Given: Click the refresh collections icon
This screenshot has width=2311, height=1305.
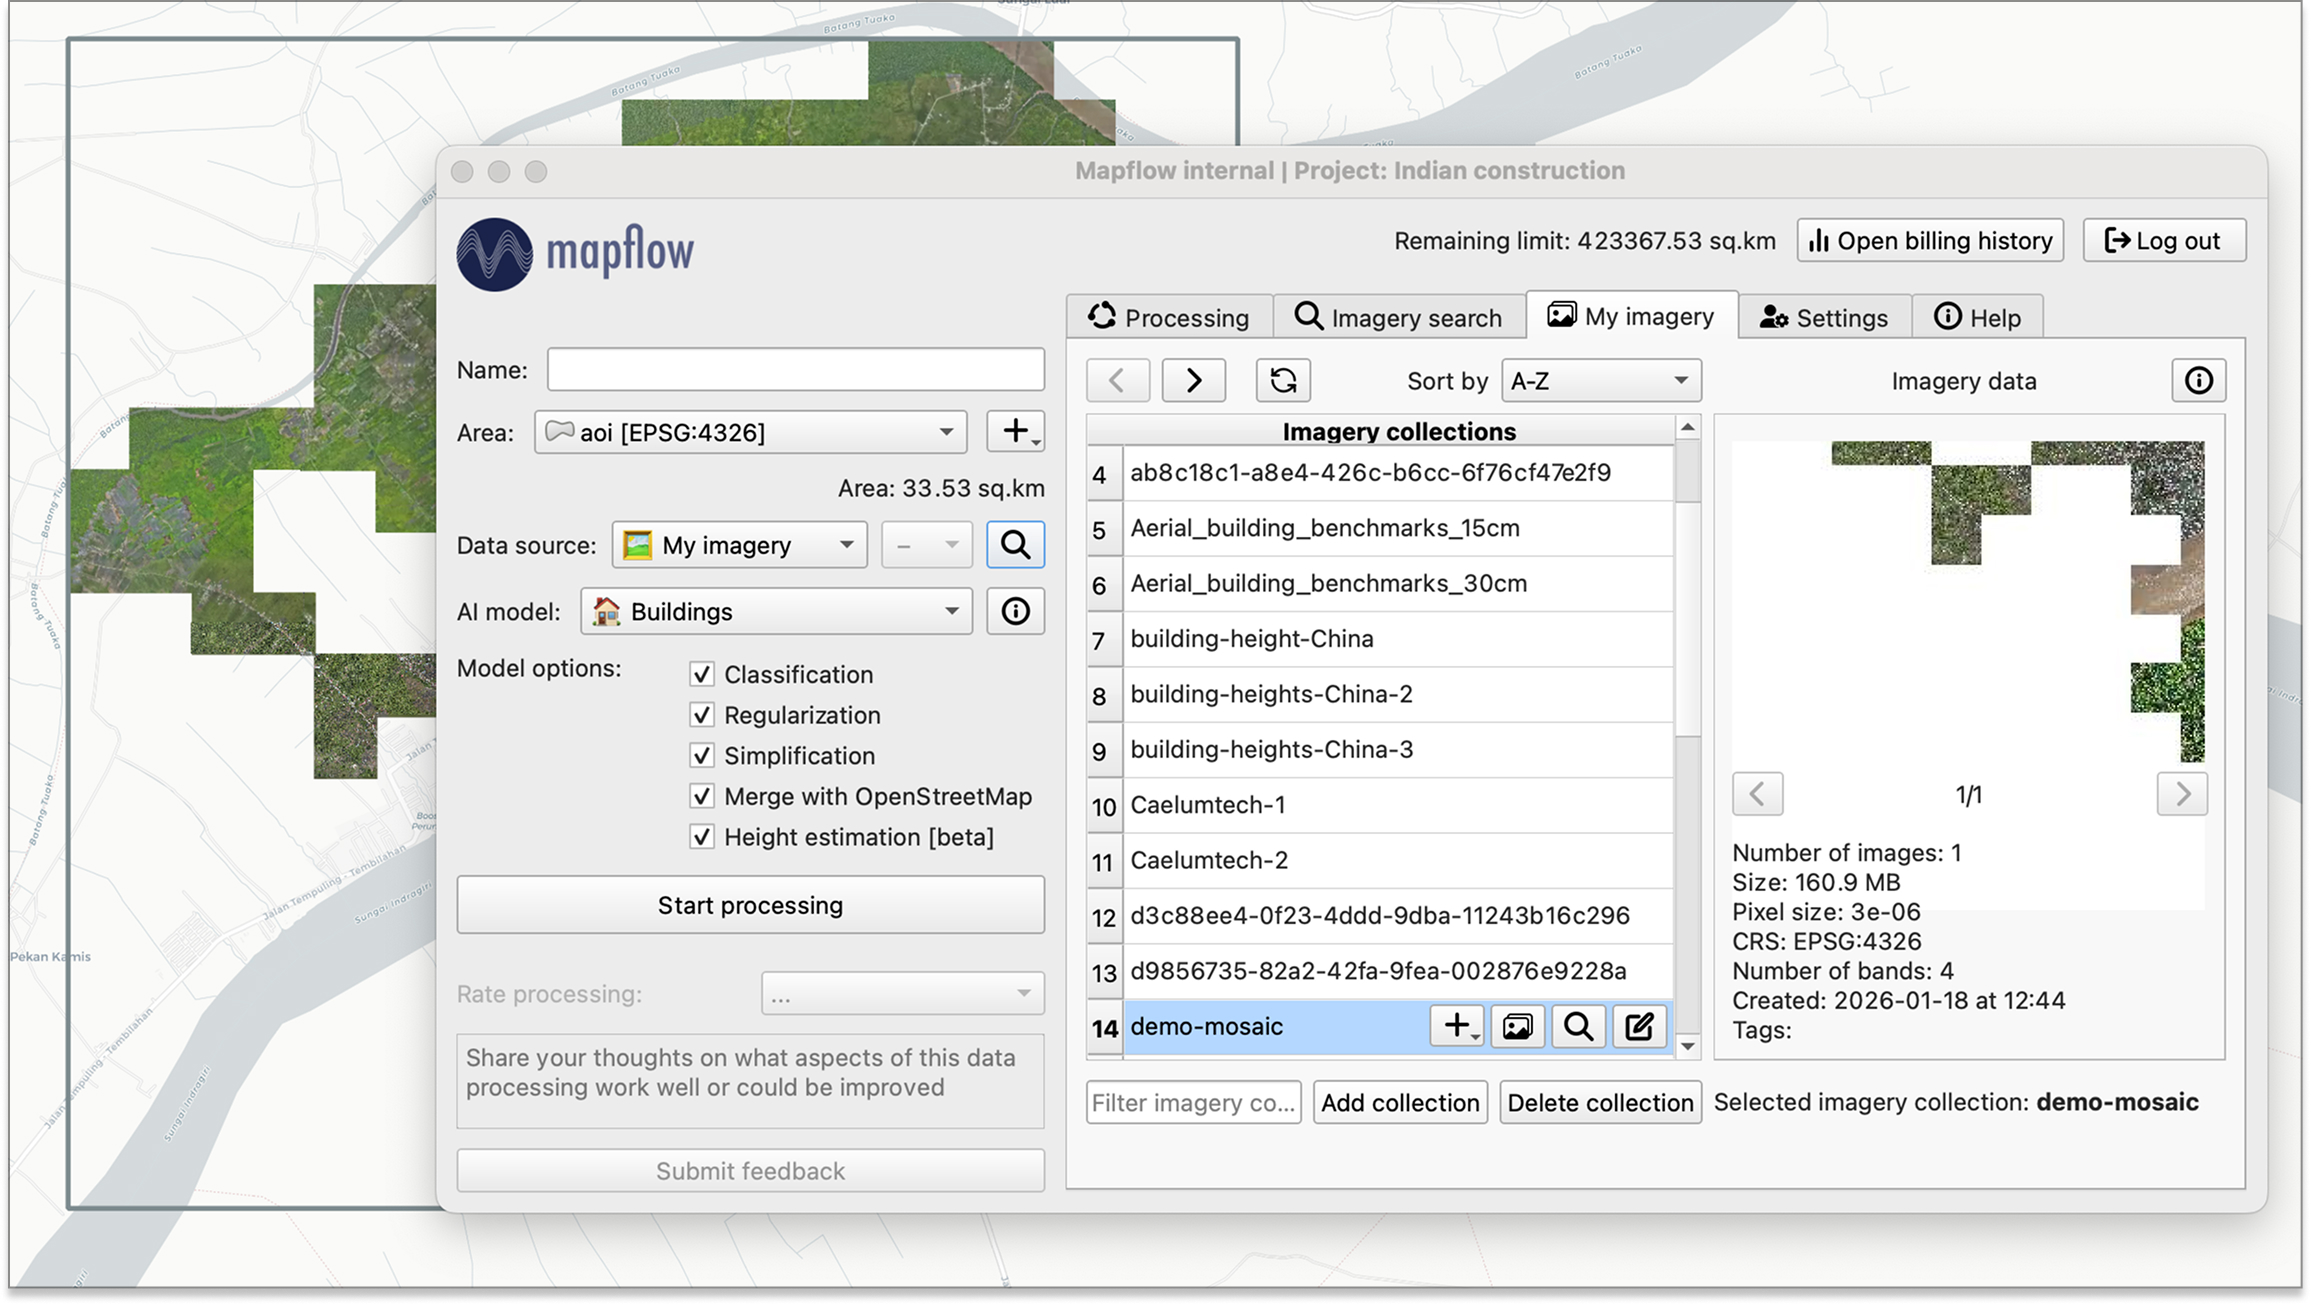Looking at the screenshot, I should [x=1283, y=381].
